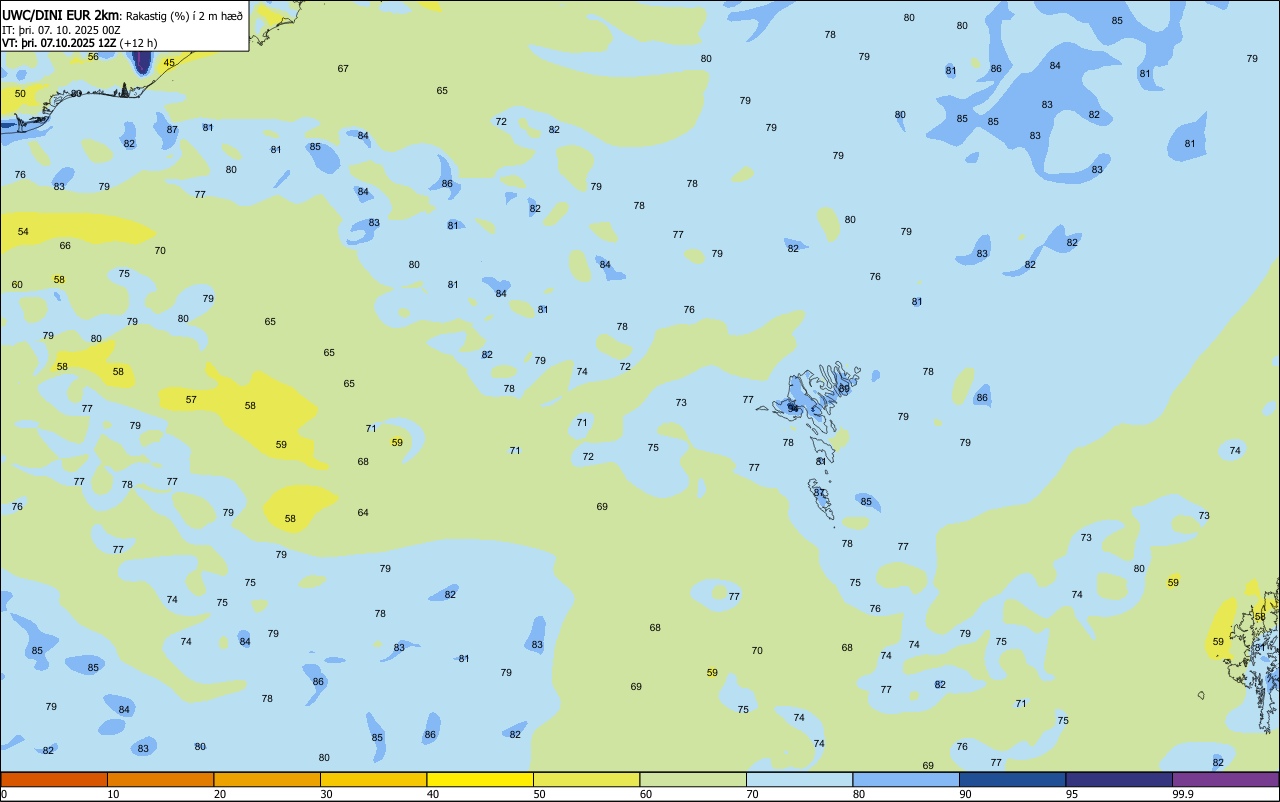Click the legend tick label '30'
Image resolution: width=1280 pixels, height=802 pixels.
coord(326,794)
